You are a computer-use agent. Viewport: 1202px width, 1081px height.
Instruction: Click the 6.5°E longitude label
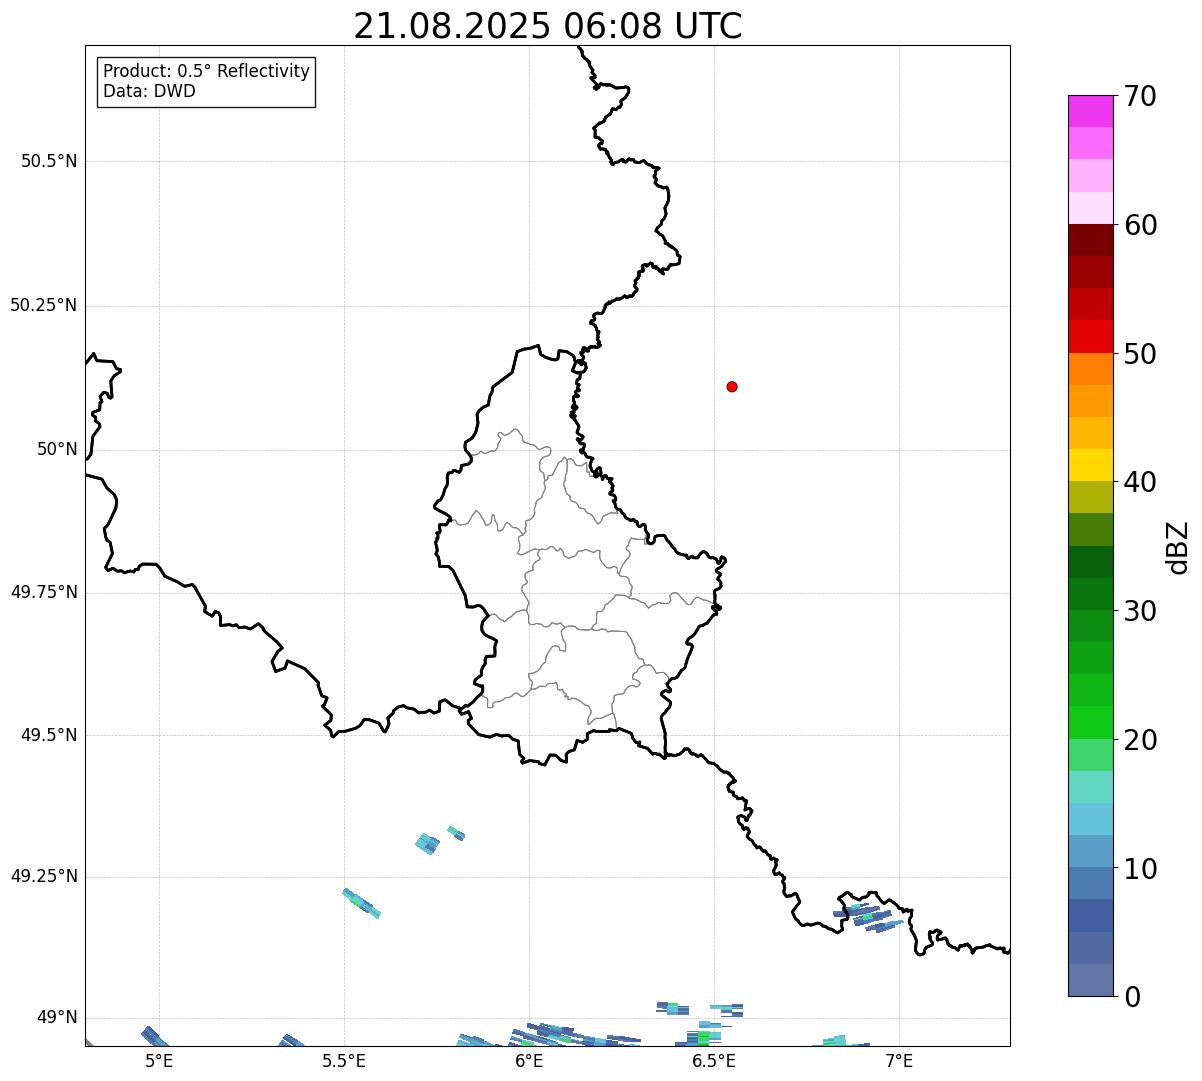714,1060
